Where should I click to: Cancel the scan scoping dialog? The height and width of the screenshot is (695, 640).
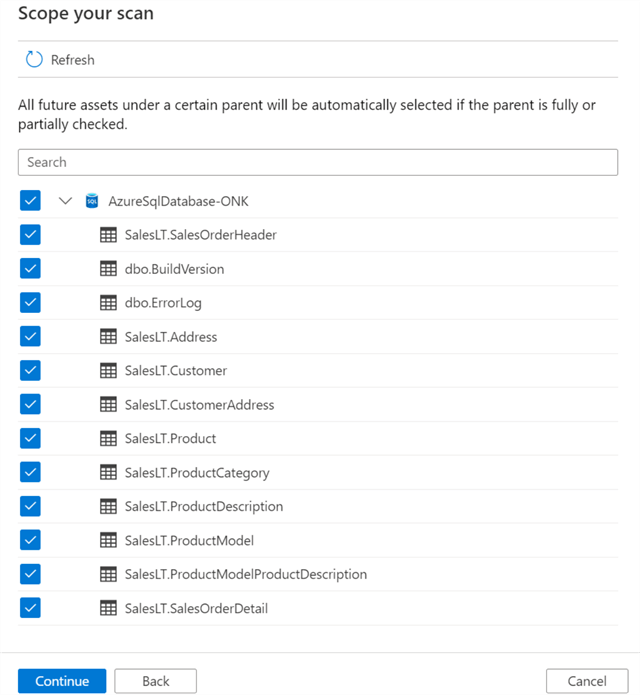click(586, 681)
